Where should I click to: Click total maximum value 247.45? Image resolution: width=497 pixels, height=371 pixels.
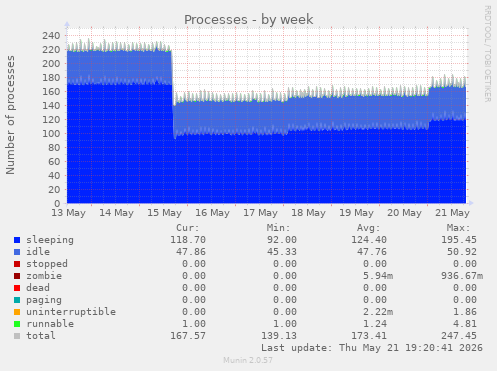coord(459,336)
